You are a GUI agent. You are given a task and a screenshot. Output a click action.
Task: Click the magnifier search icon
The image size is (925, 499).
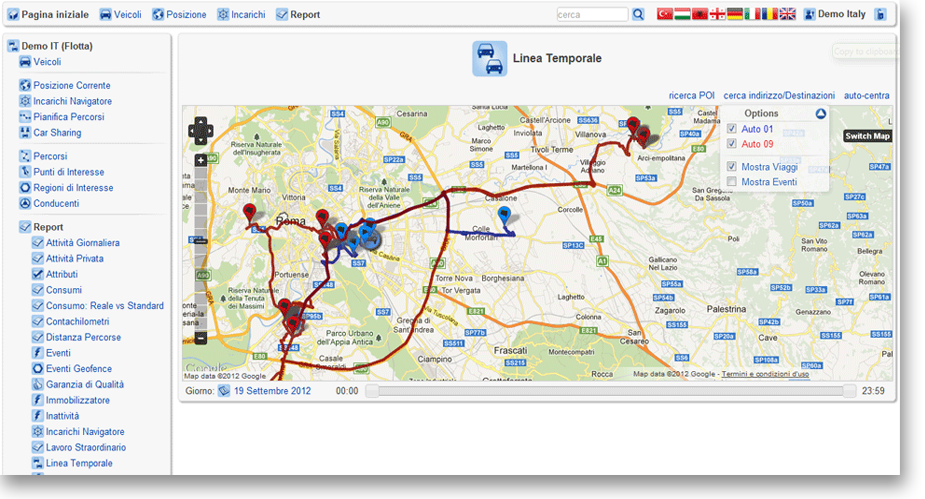[x=638, y=14]
